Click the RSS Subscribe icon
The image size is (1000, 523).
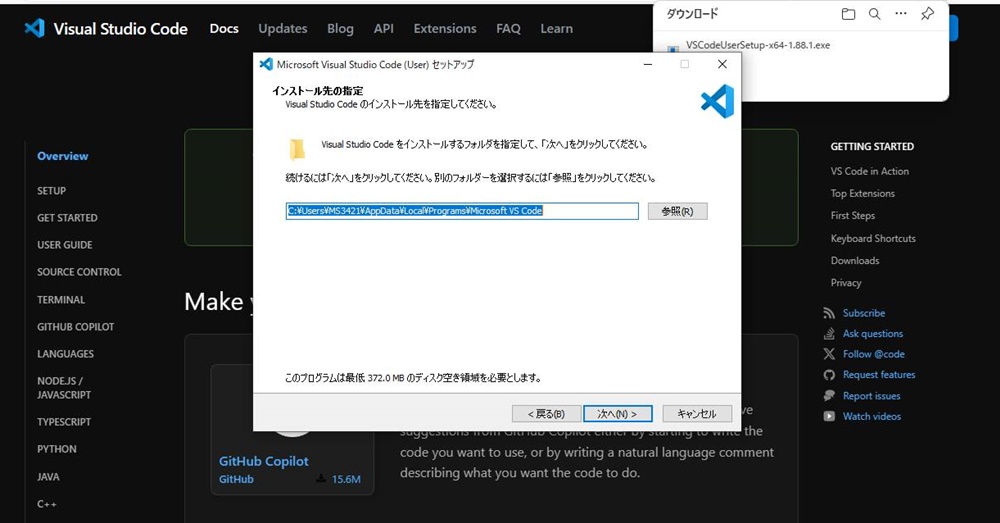[829, 313]
